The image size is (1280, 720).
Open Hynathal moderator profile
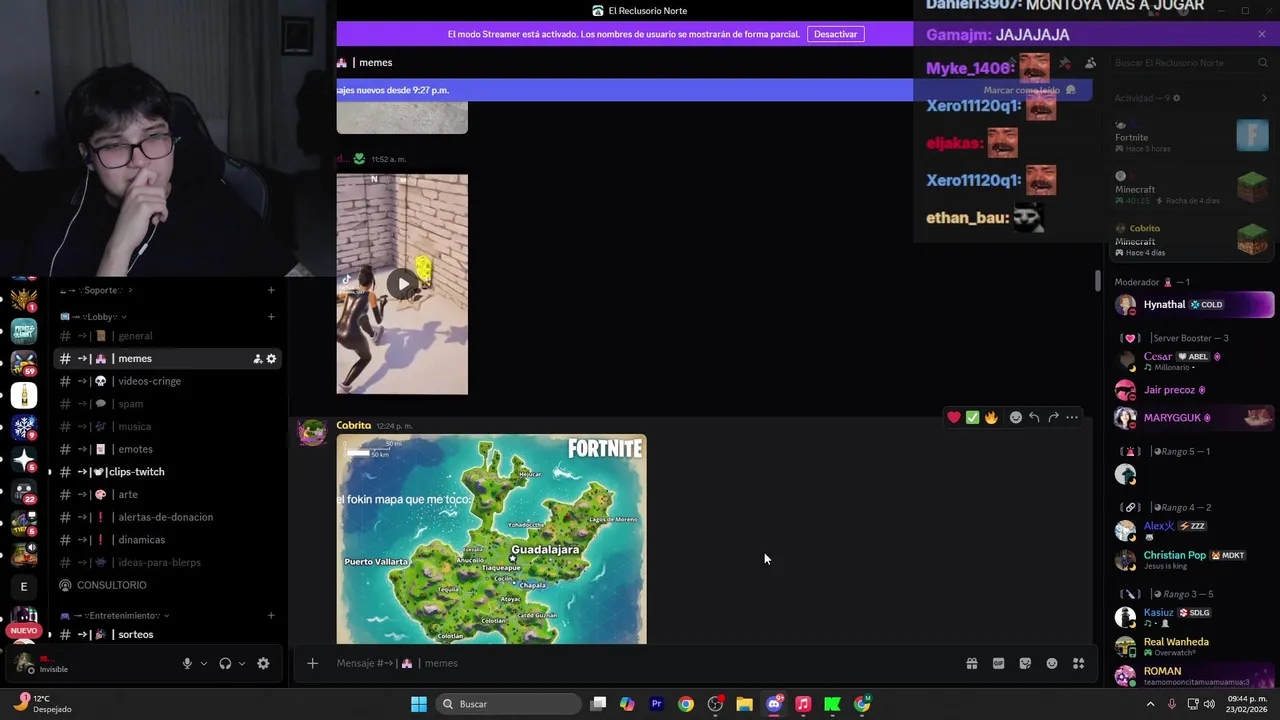(x=1194, y=305)
